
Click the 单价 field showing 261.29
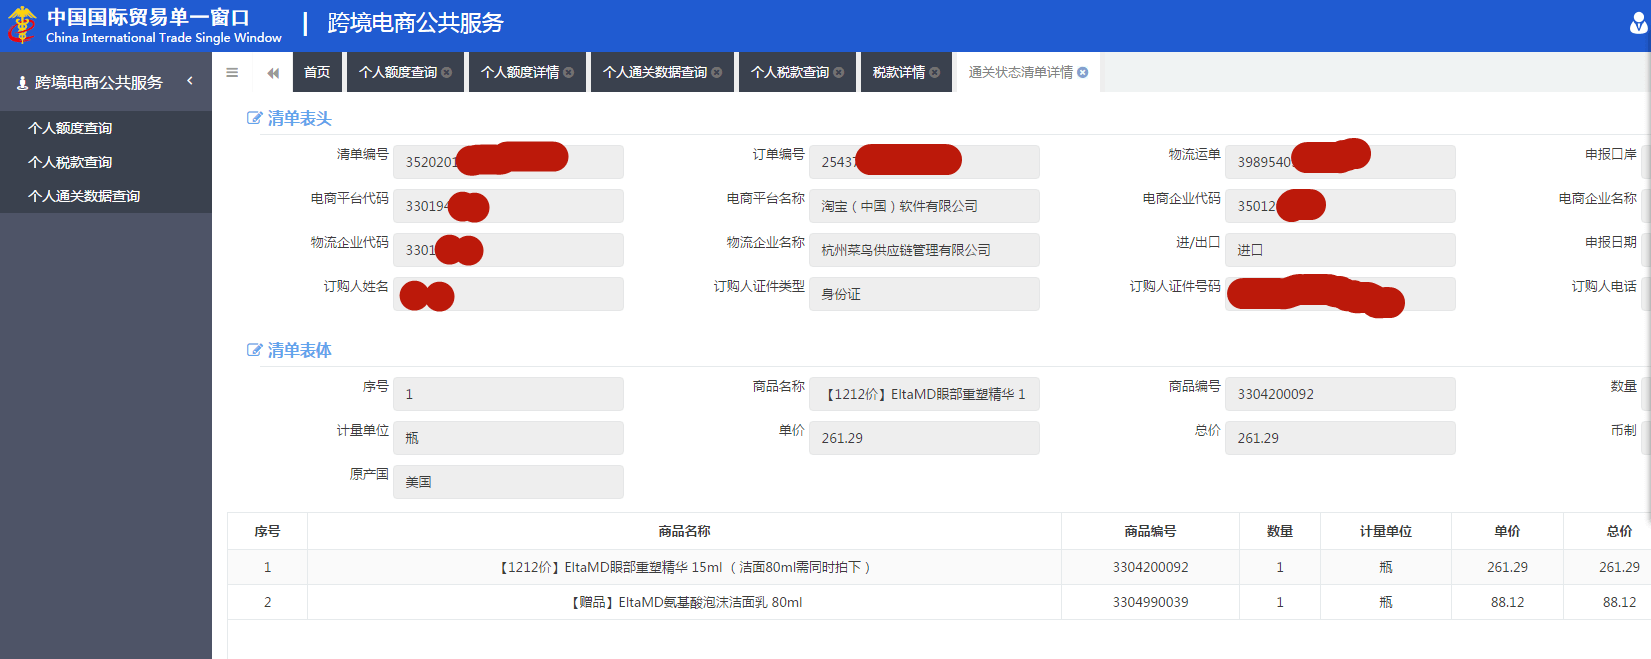coord(924,438)
